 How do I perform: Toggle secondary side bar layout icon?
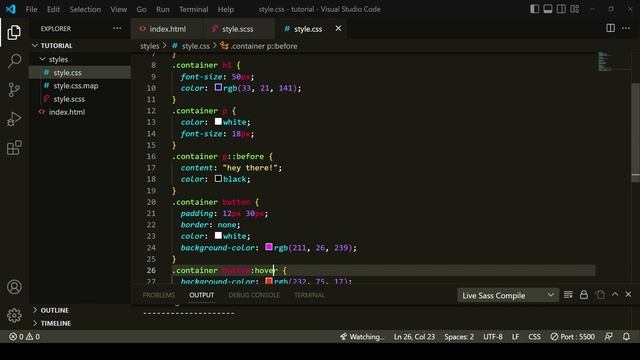click(x=561, y=9)
